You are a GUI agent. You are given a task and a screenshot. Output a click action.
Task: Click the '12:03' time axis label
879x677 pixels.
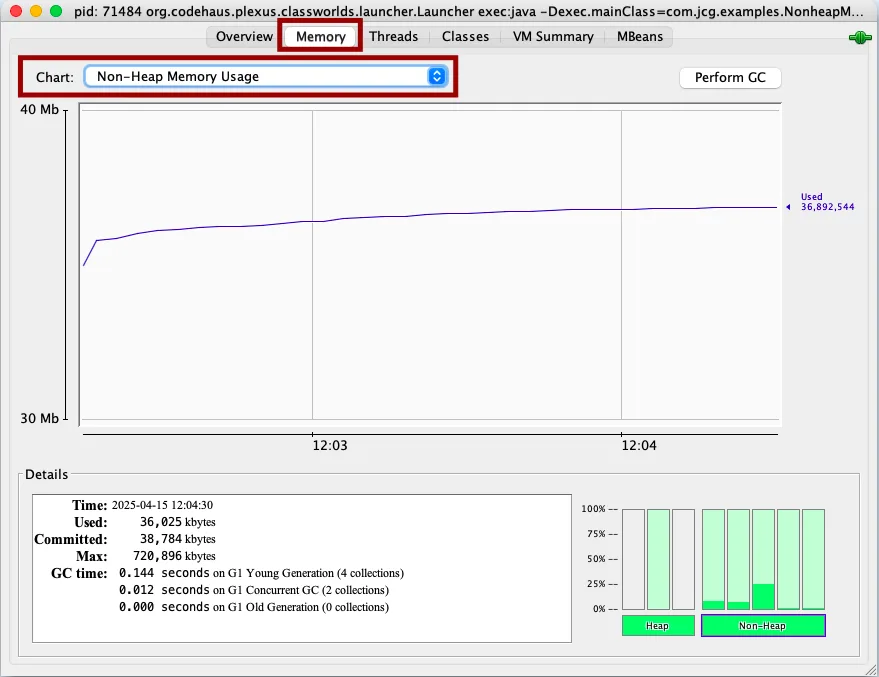point(330,446)
